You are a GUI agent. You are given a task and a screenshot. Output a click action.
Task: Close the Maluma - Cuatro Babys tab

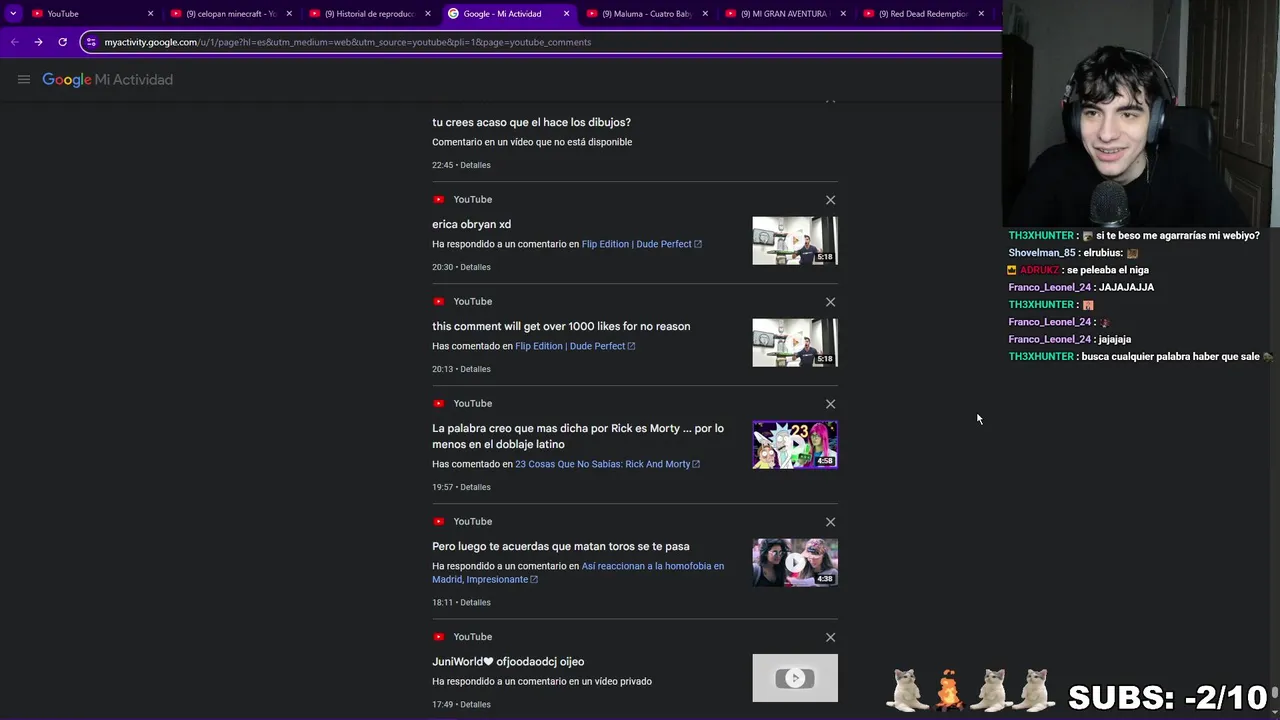pyautogui.click(x=705, y=14)
